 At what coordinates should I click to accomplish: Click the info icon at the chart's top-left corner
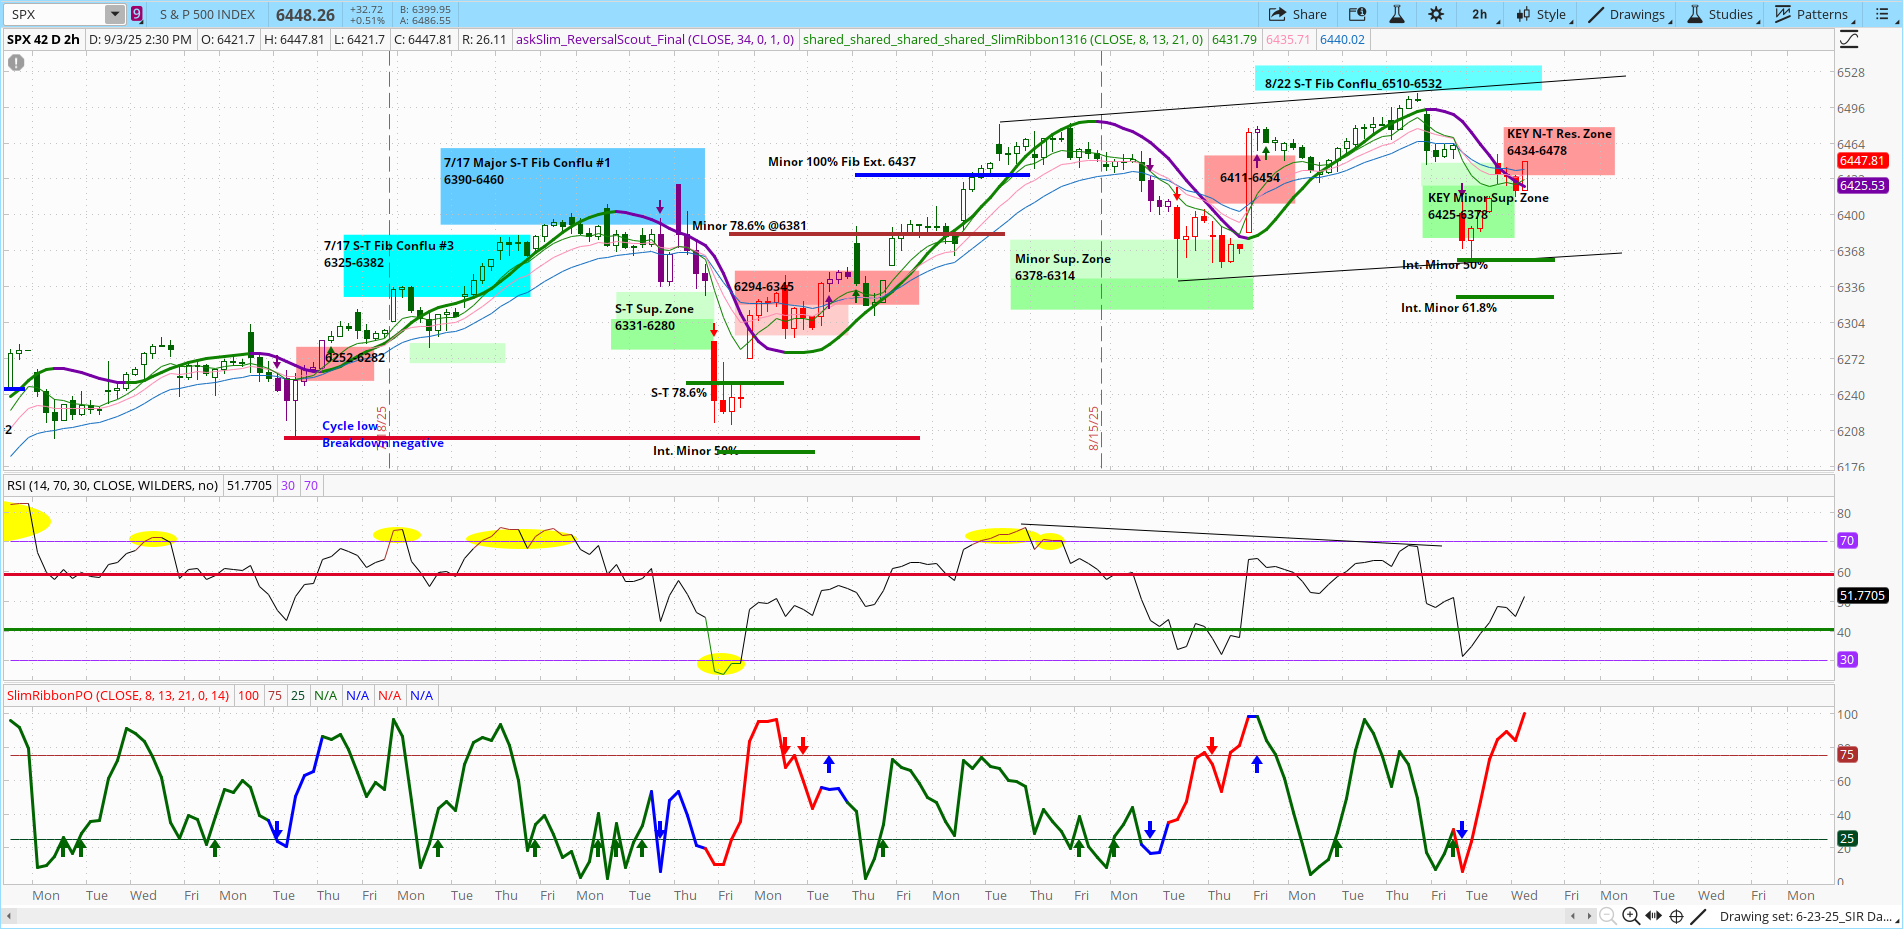[x=16, y=62]
